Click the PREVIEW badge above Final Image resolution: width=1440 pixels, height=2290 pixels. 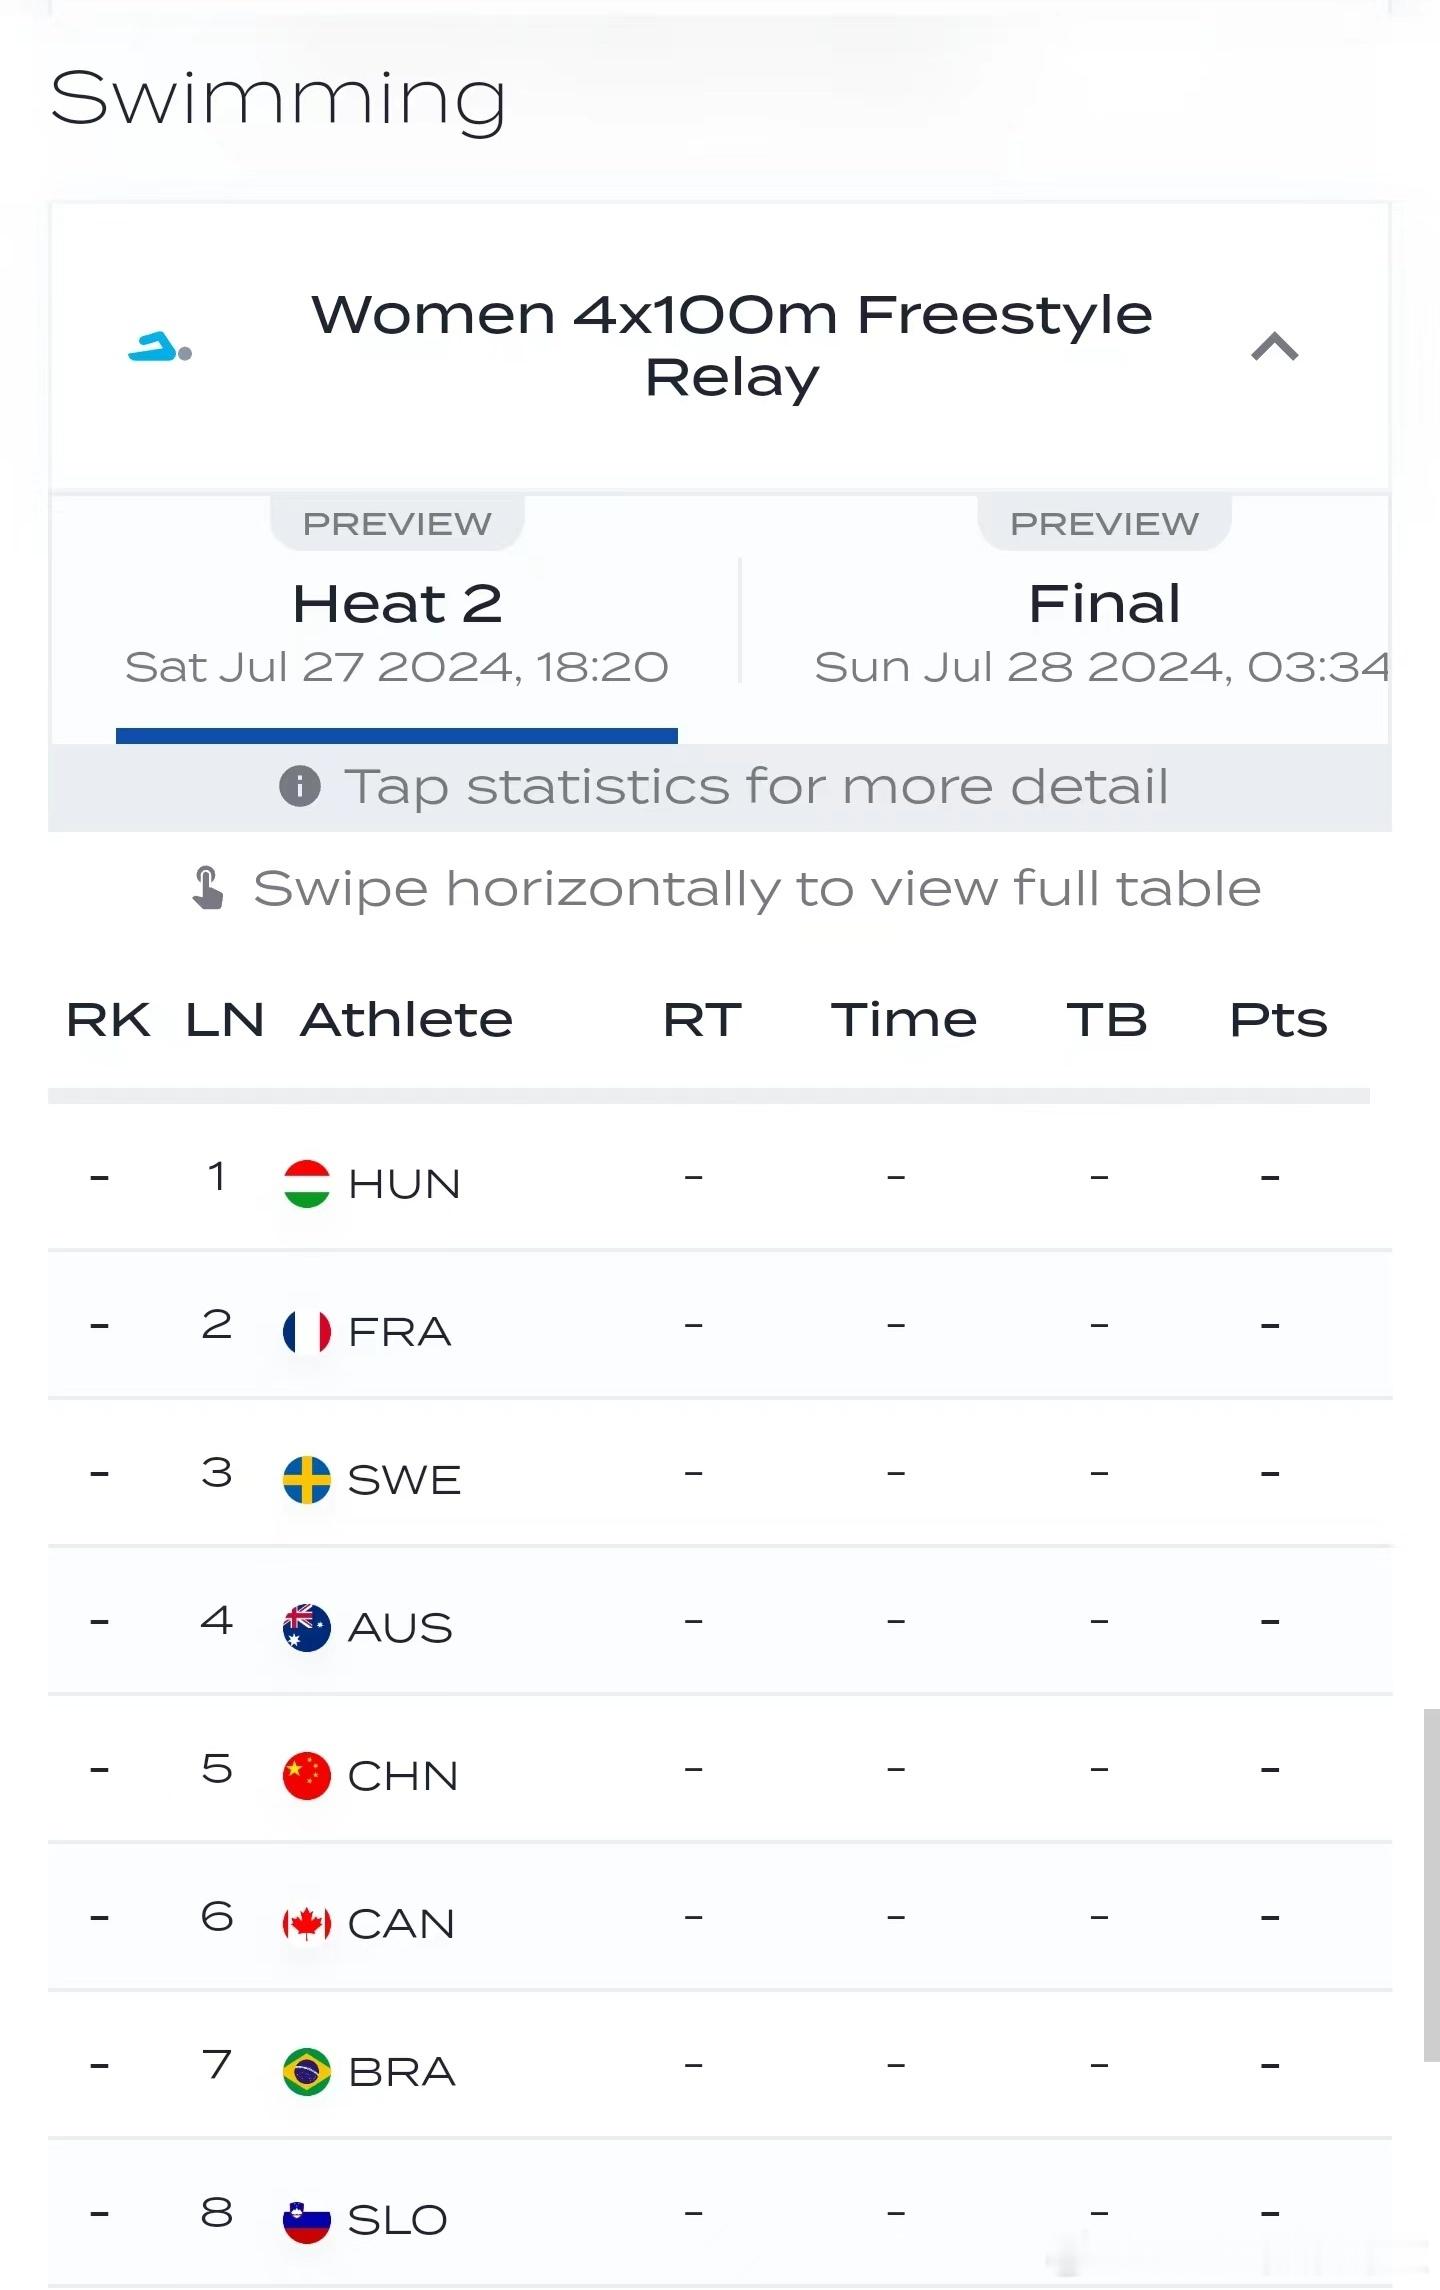1104,523
